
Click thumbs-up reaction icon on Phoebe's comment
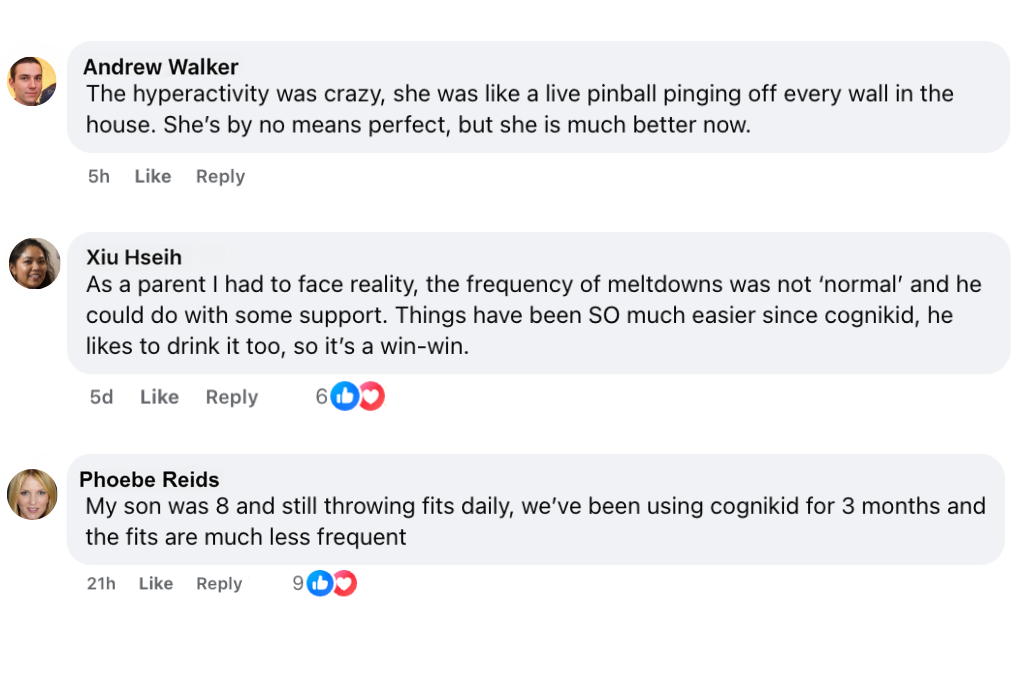coord(319,583)
